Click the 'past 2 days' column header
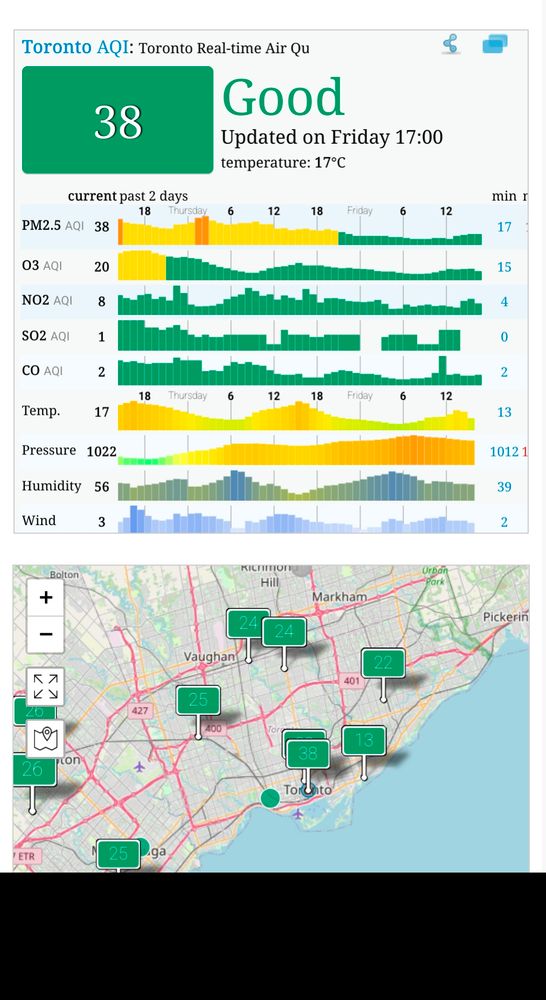546x1000 pixels. pyautogui.click(x=154, y=196)
